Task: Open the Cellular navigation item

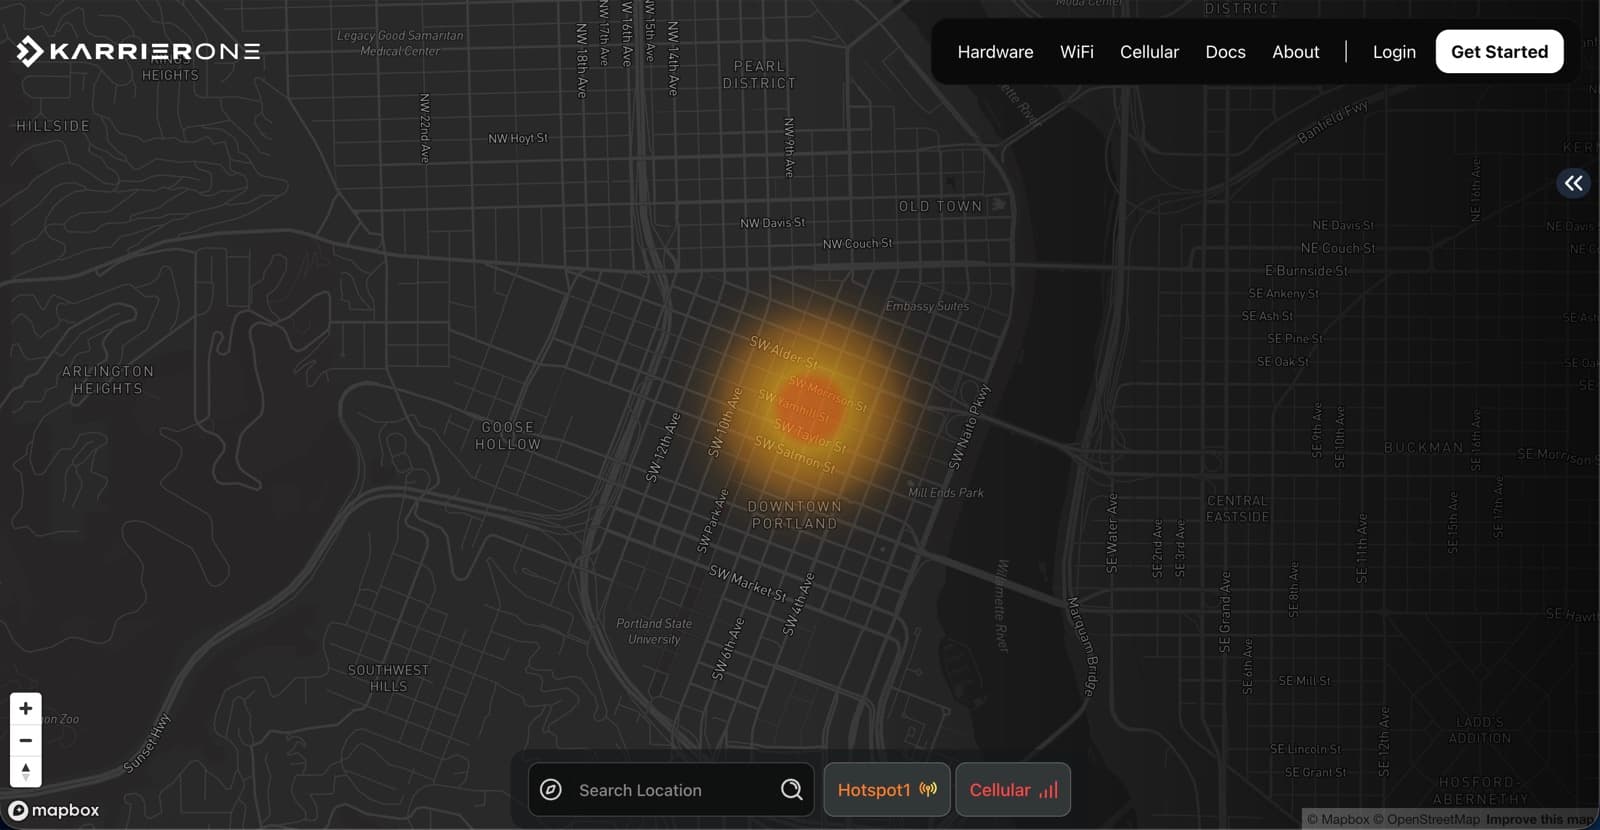Action: [1149, 52]
